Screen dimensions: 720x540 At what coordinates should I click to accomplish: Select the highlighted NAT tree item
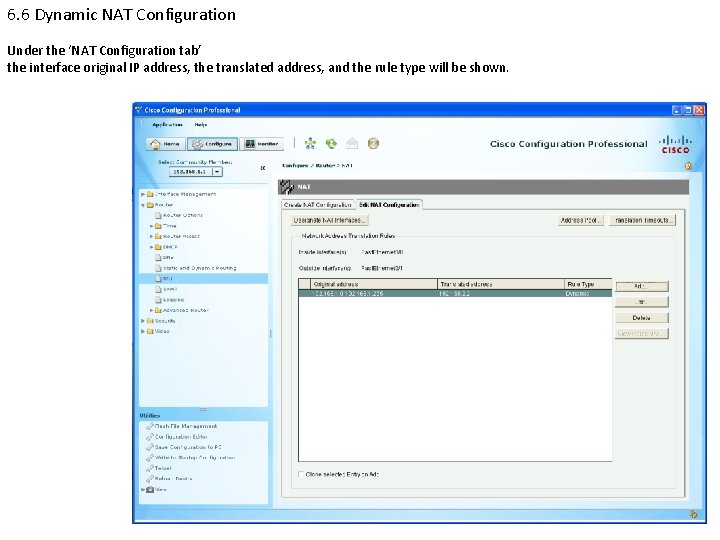(x=203, y=279)
